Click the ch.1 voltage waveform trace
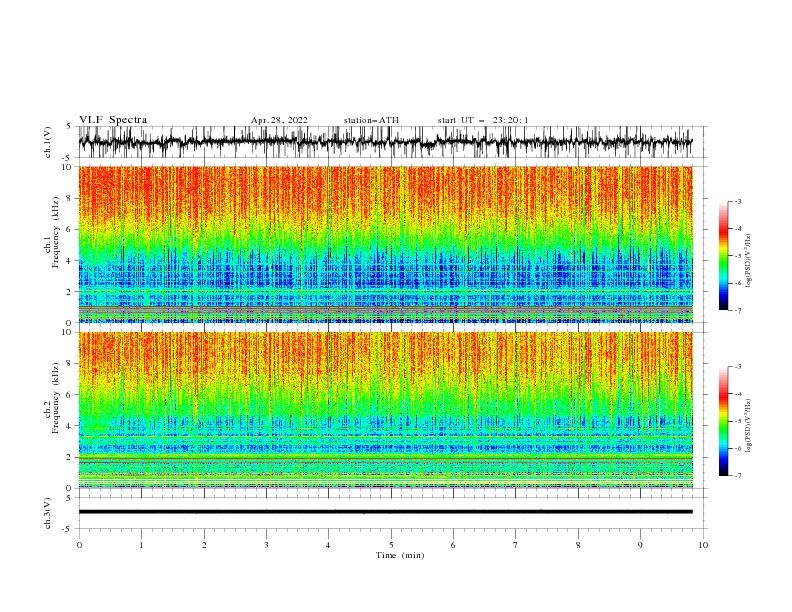The height and width of the screenshot is (612, 792). [385, 142]
